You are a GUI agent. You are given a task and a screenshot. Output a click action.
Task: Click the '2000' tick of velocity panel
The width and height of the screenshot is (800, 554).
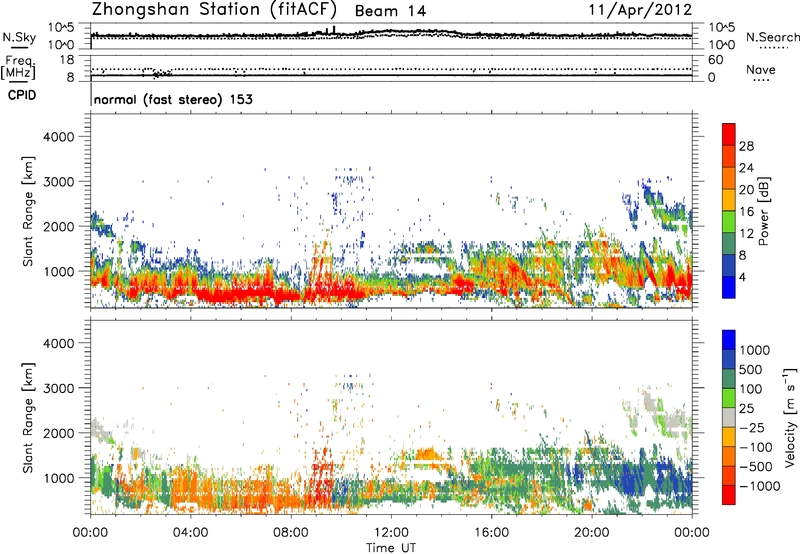pos(58,433)
